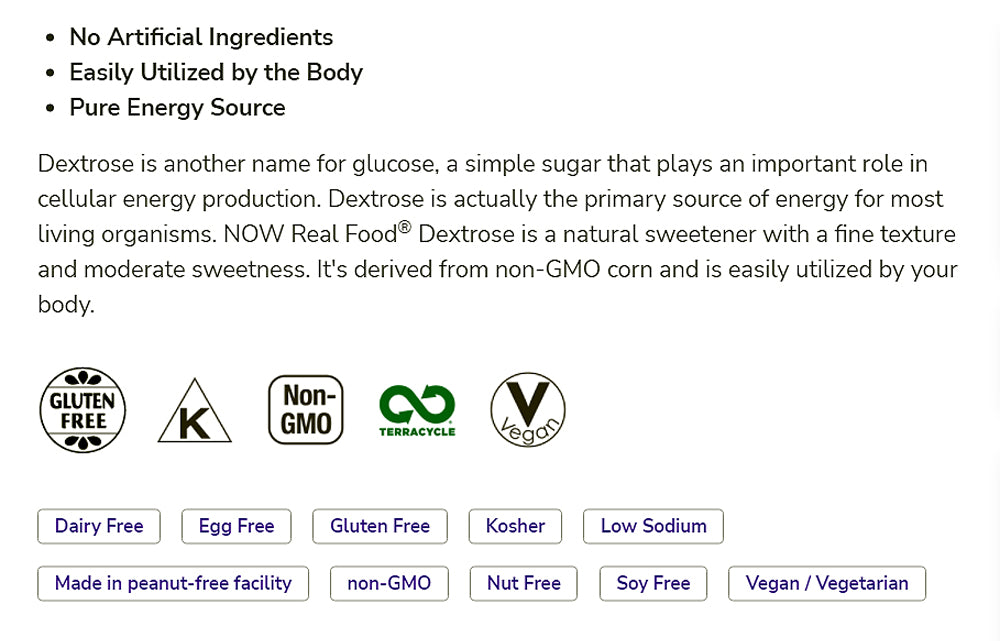This screenshot has width=1000, height=641.
Task: Open the Vegan / Vegetarian tag
Action: 827,583
